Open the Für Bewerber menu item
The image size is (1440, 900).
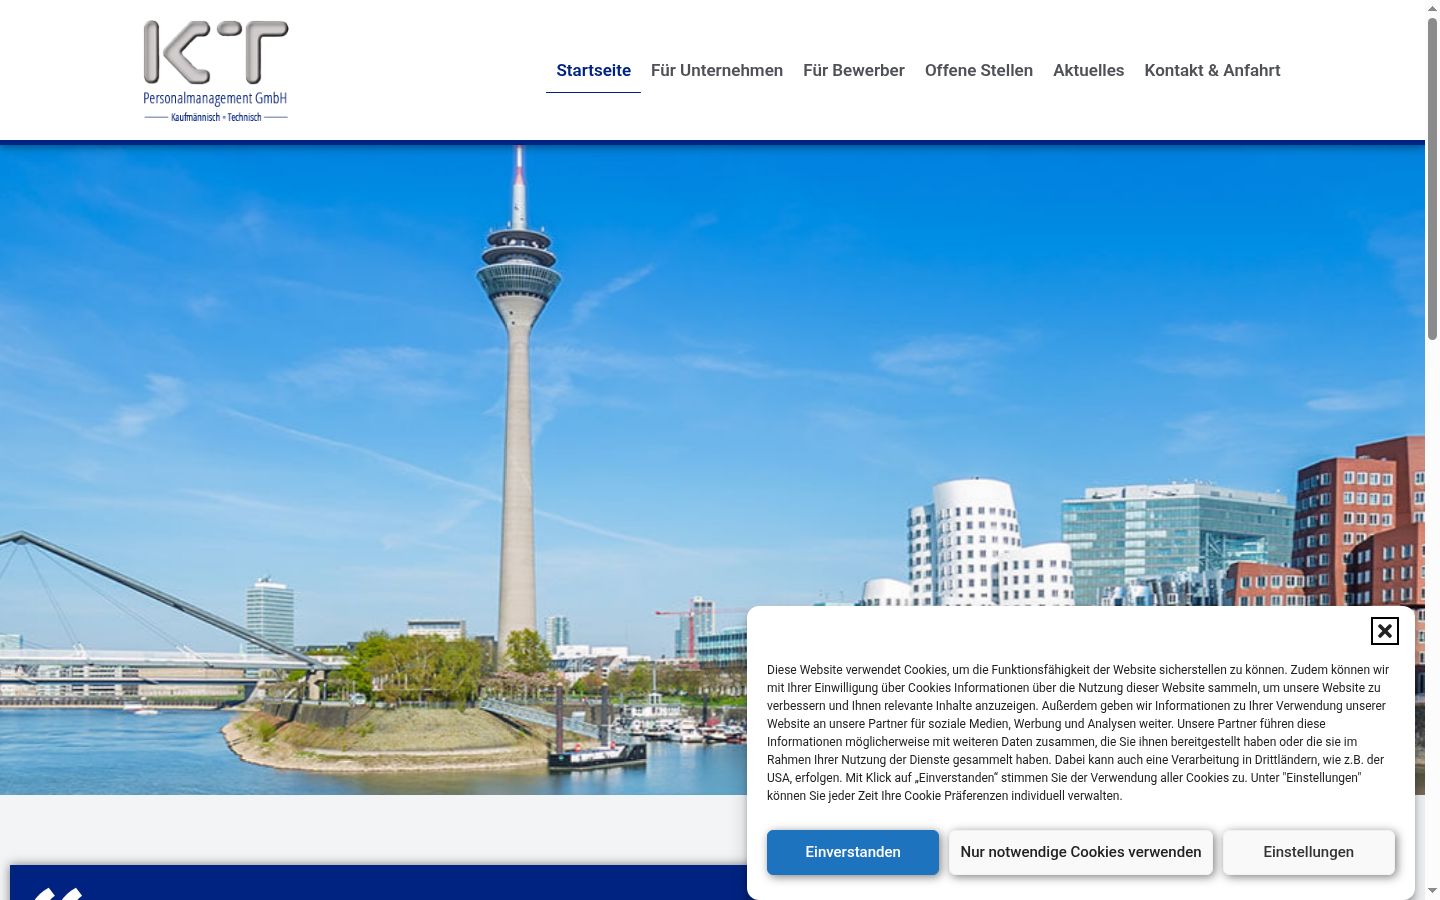[x=854, y=70]
